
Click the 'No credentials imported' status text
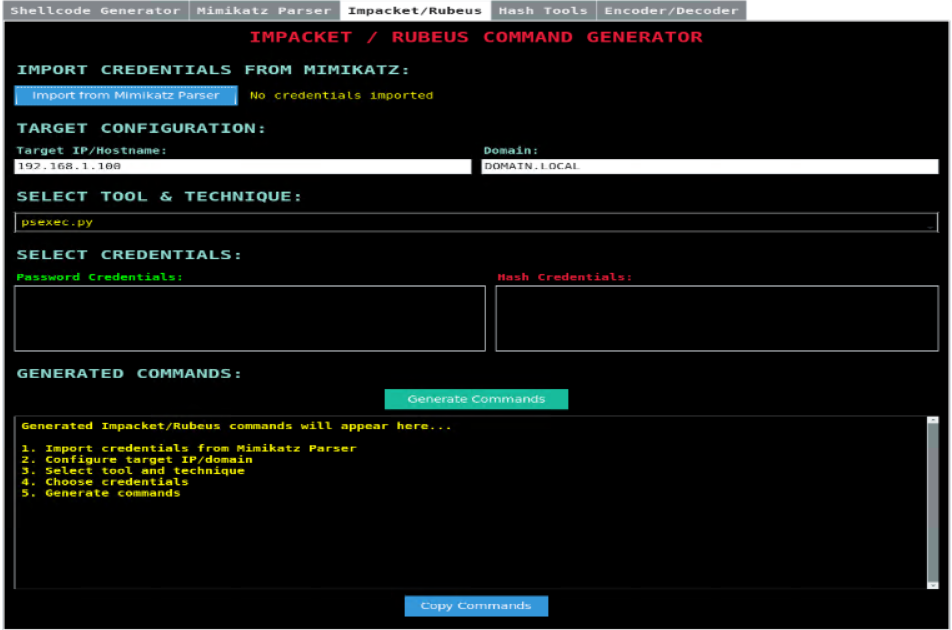tap(341, 95)
